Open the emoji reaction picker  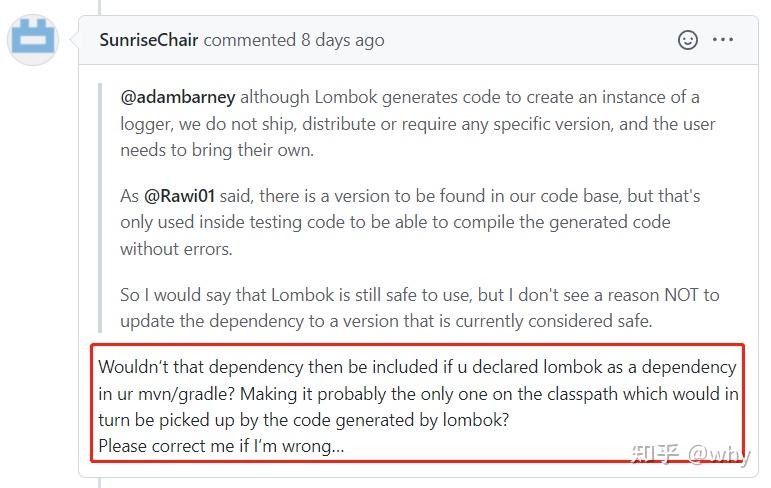(688, 40)
